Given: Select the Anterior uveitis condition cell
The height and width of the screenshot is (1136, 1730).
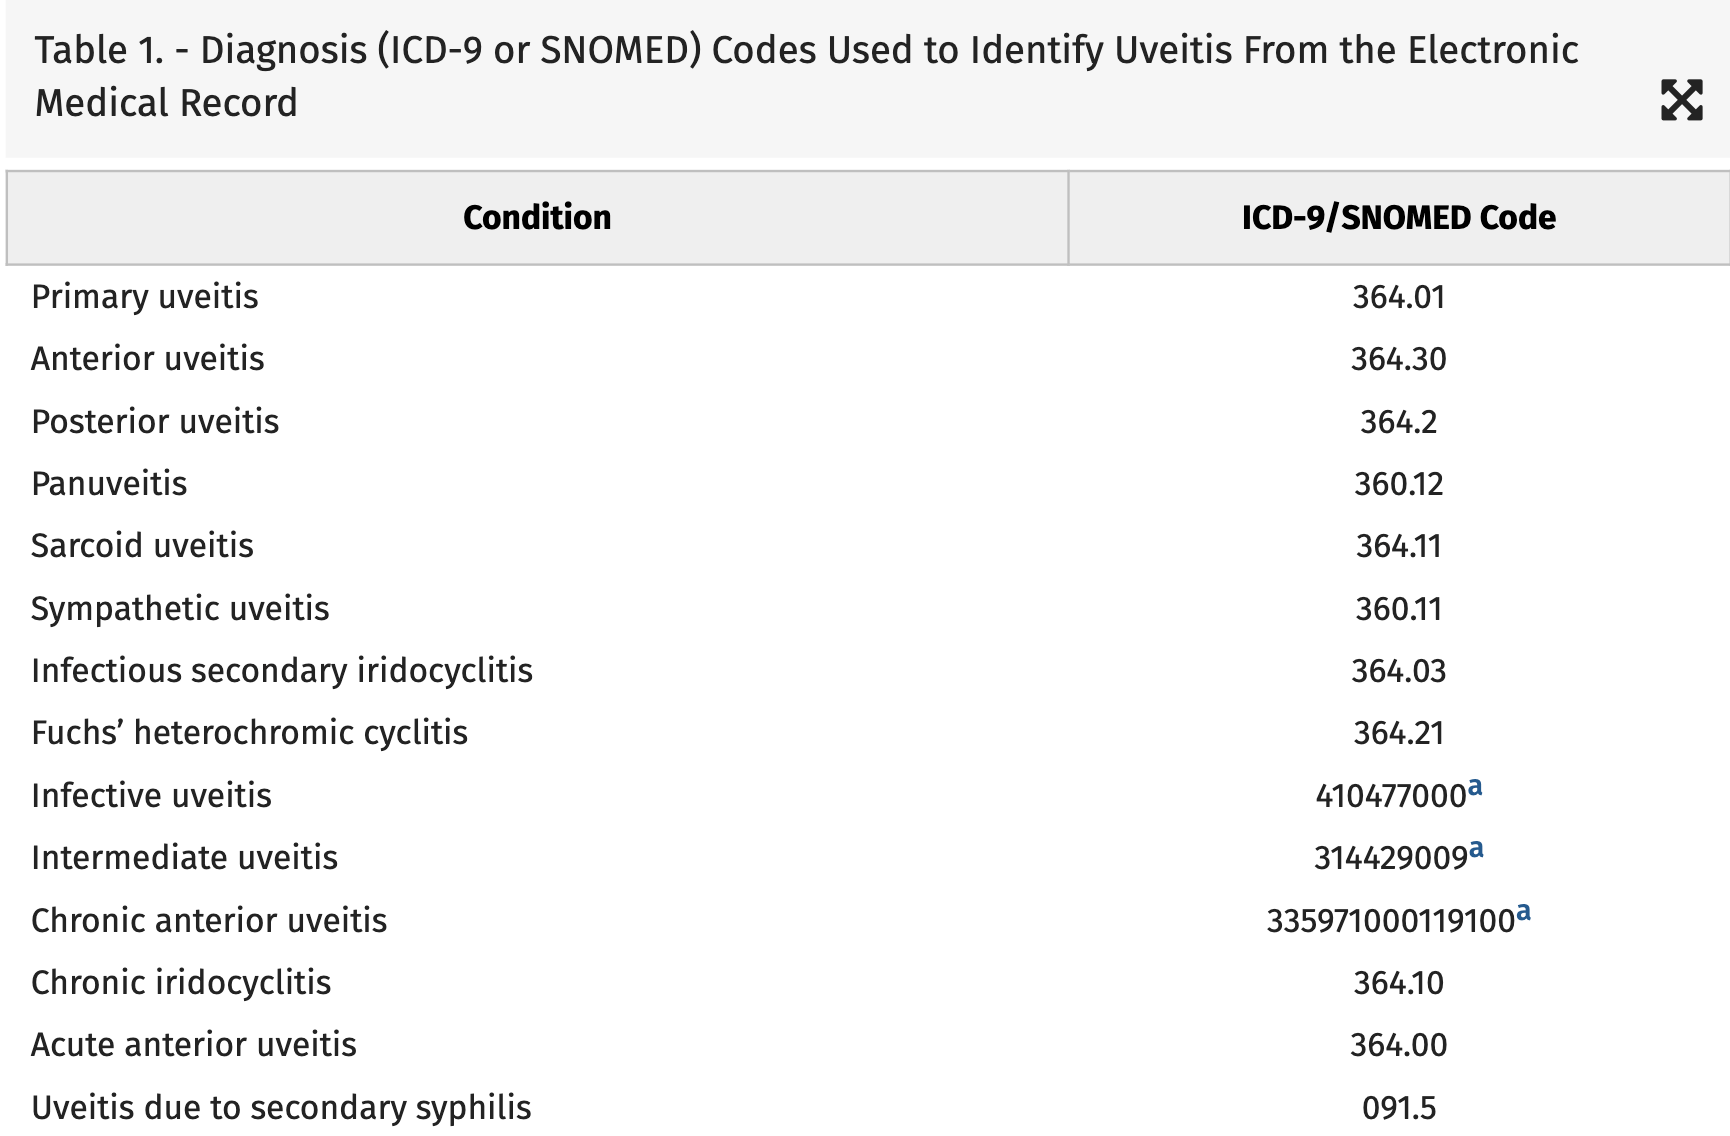Looking at the screenshot, I should (x=148, y=359).
